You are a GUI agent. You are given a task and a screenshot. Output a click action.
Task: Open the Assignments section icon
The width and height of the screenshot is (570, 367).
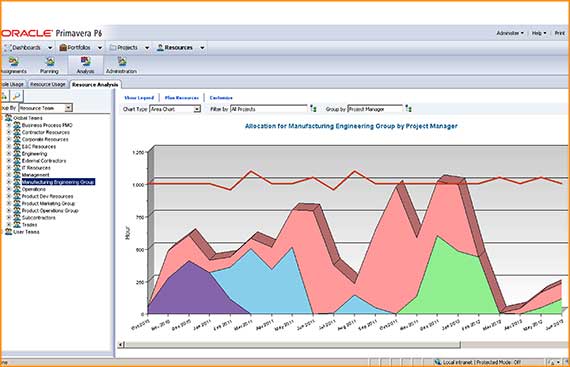(x=13, y=61)
